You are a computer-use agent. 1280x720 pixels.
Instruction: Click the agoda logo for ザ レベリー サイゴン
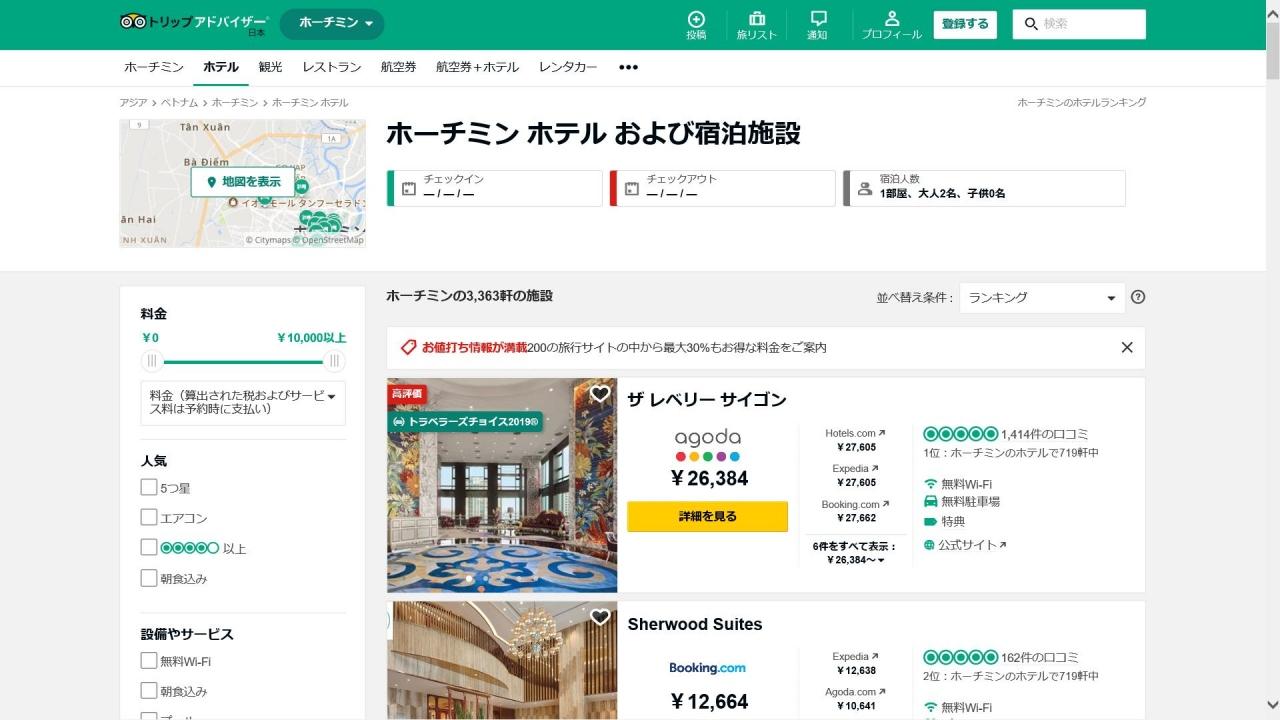coord(708,445)
